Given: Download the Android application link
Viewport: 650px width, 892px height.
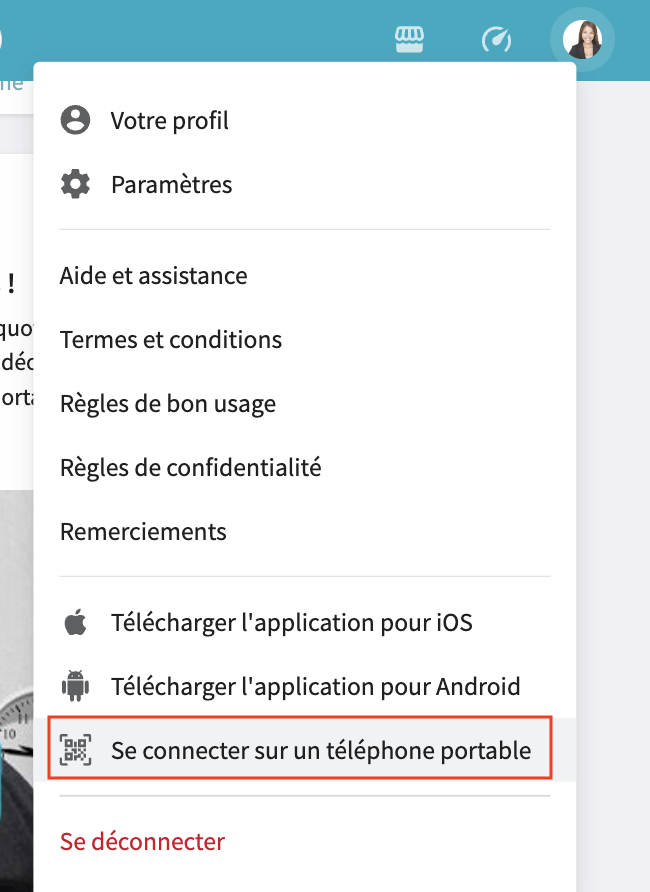Looking at the screenshot, I should point(315,686).
